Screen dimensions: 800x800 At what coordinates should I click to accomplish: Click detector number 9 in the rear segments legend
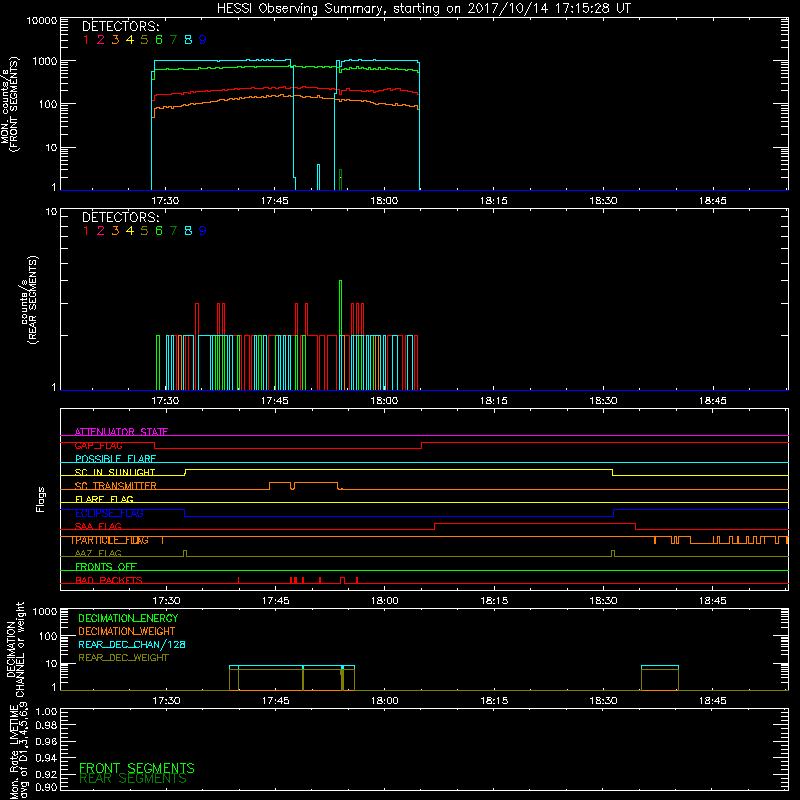203,231
